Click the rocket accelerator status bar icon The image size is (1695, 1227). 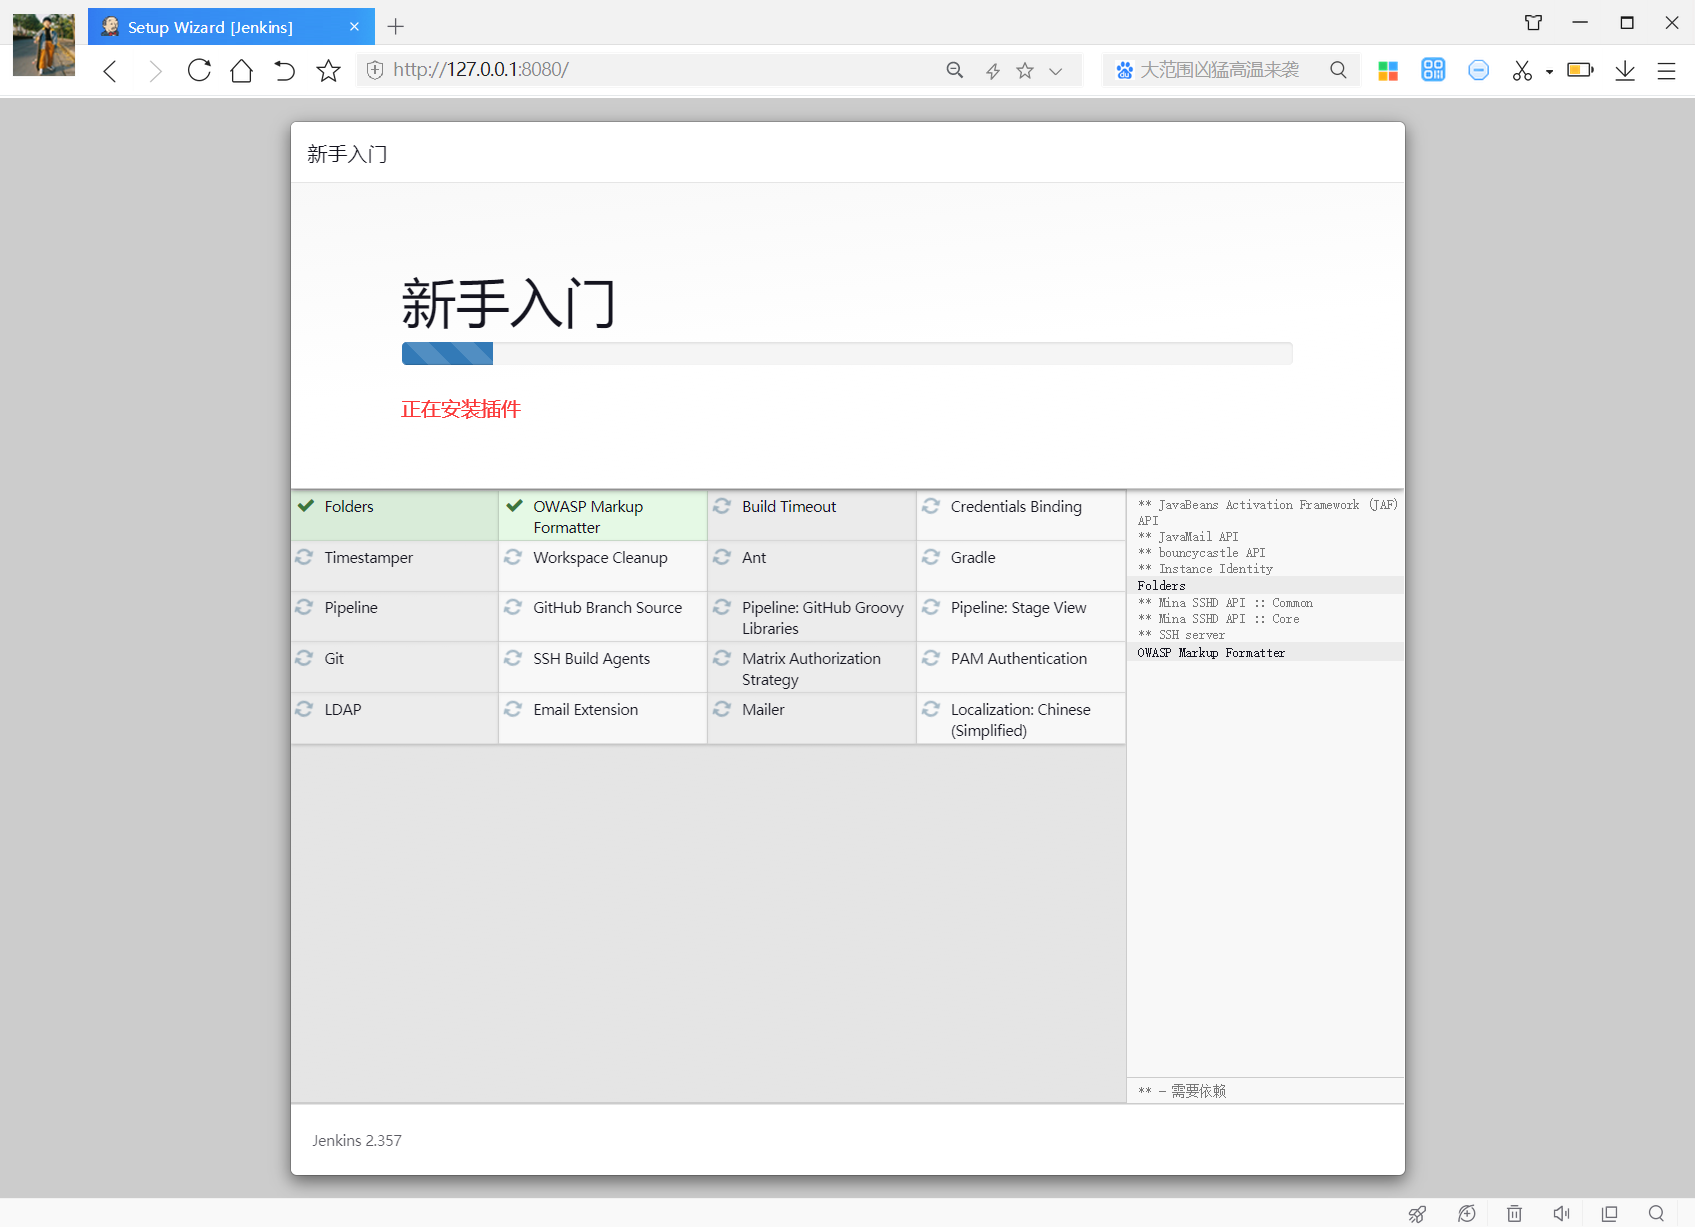tap(1417, 1213)
